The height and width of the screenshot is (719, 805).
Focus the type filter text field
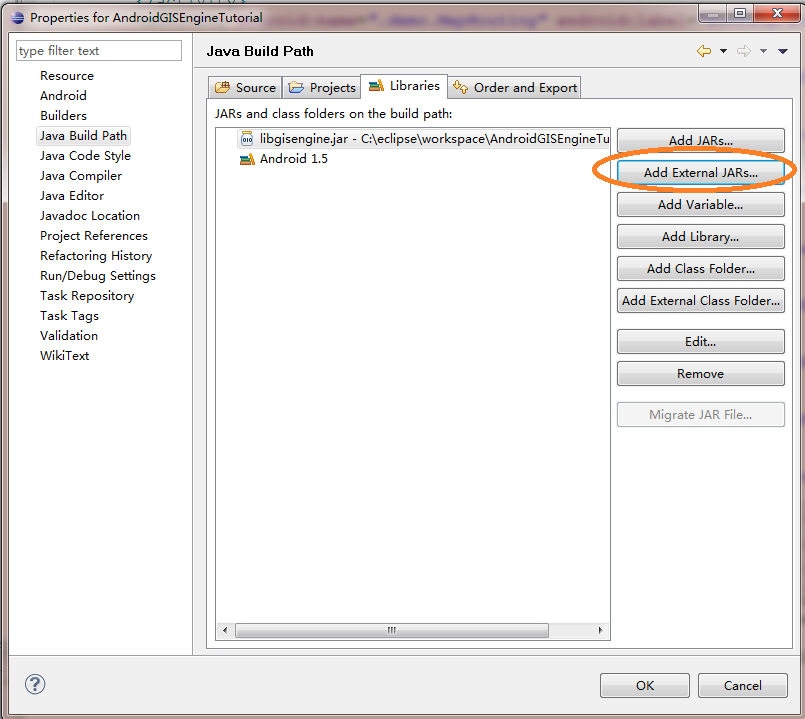99,51
